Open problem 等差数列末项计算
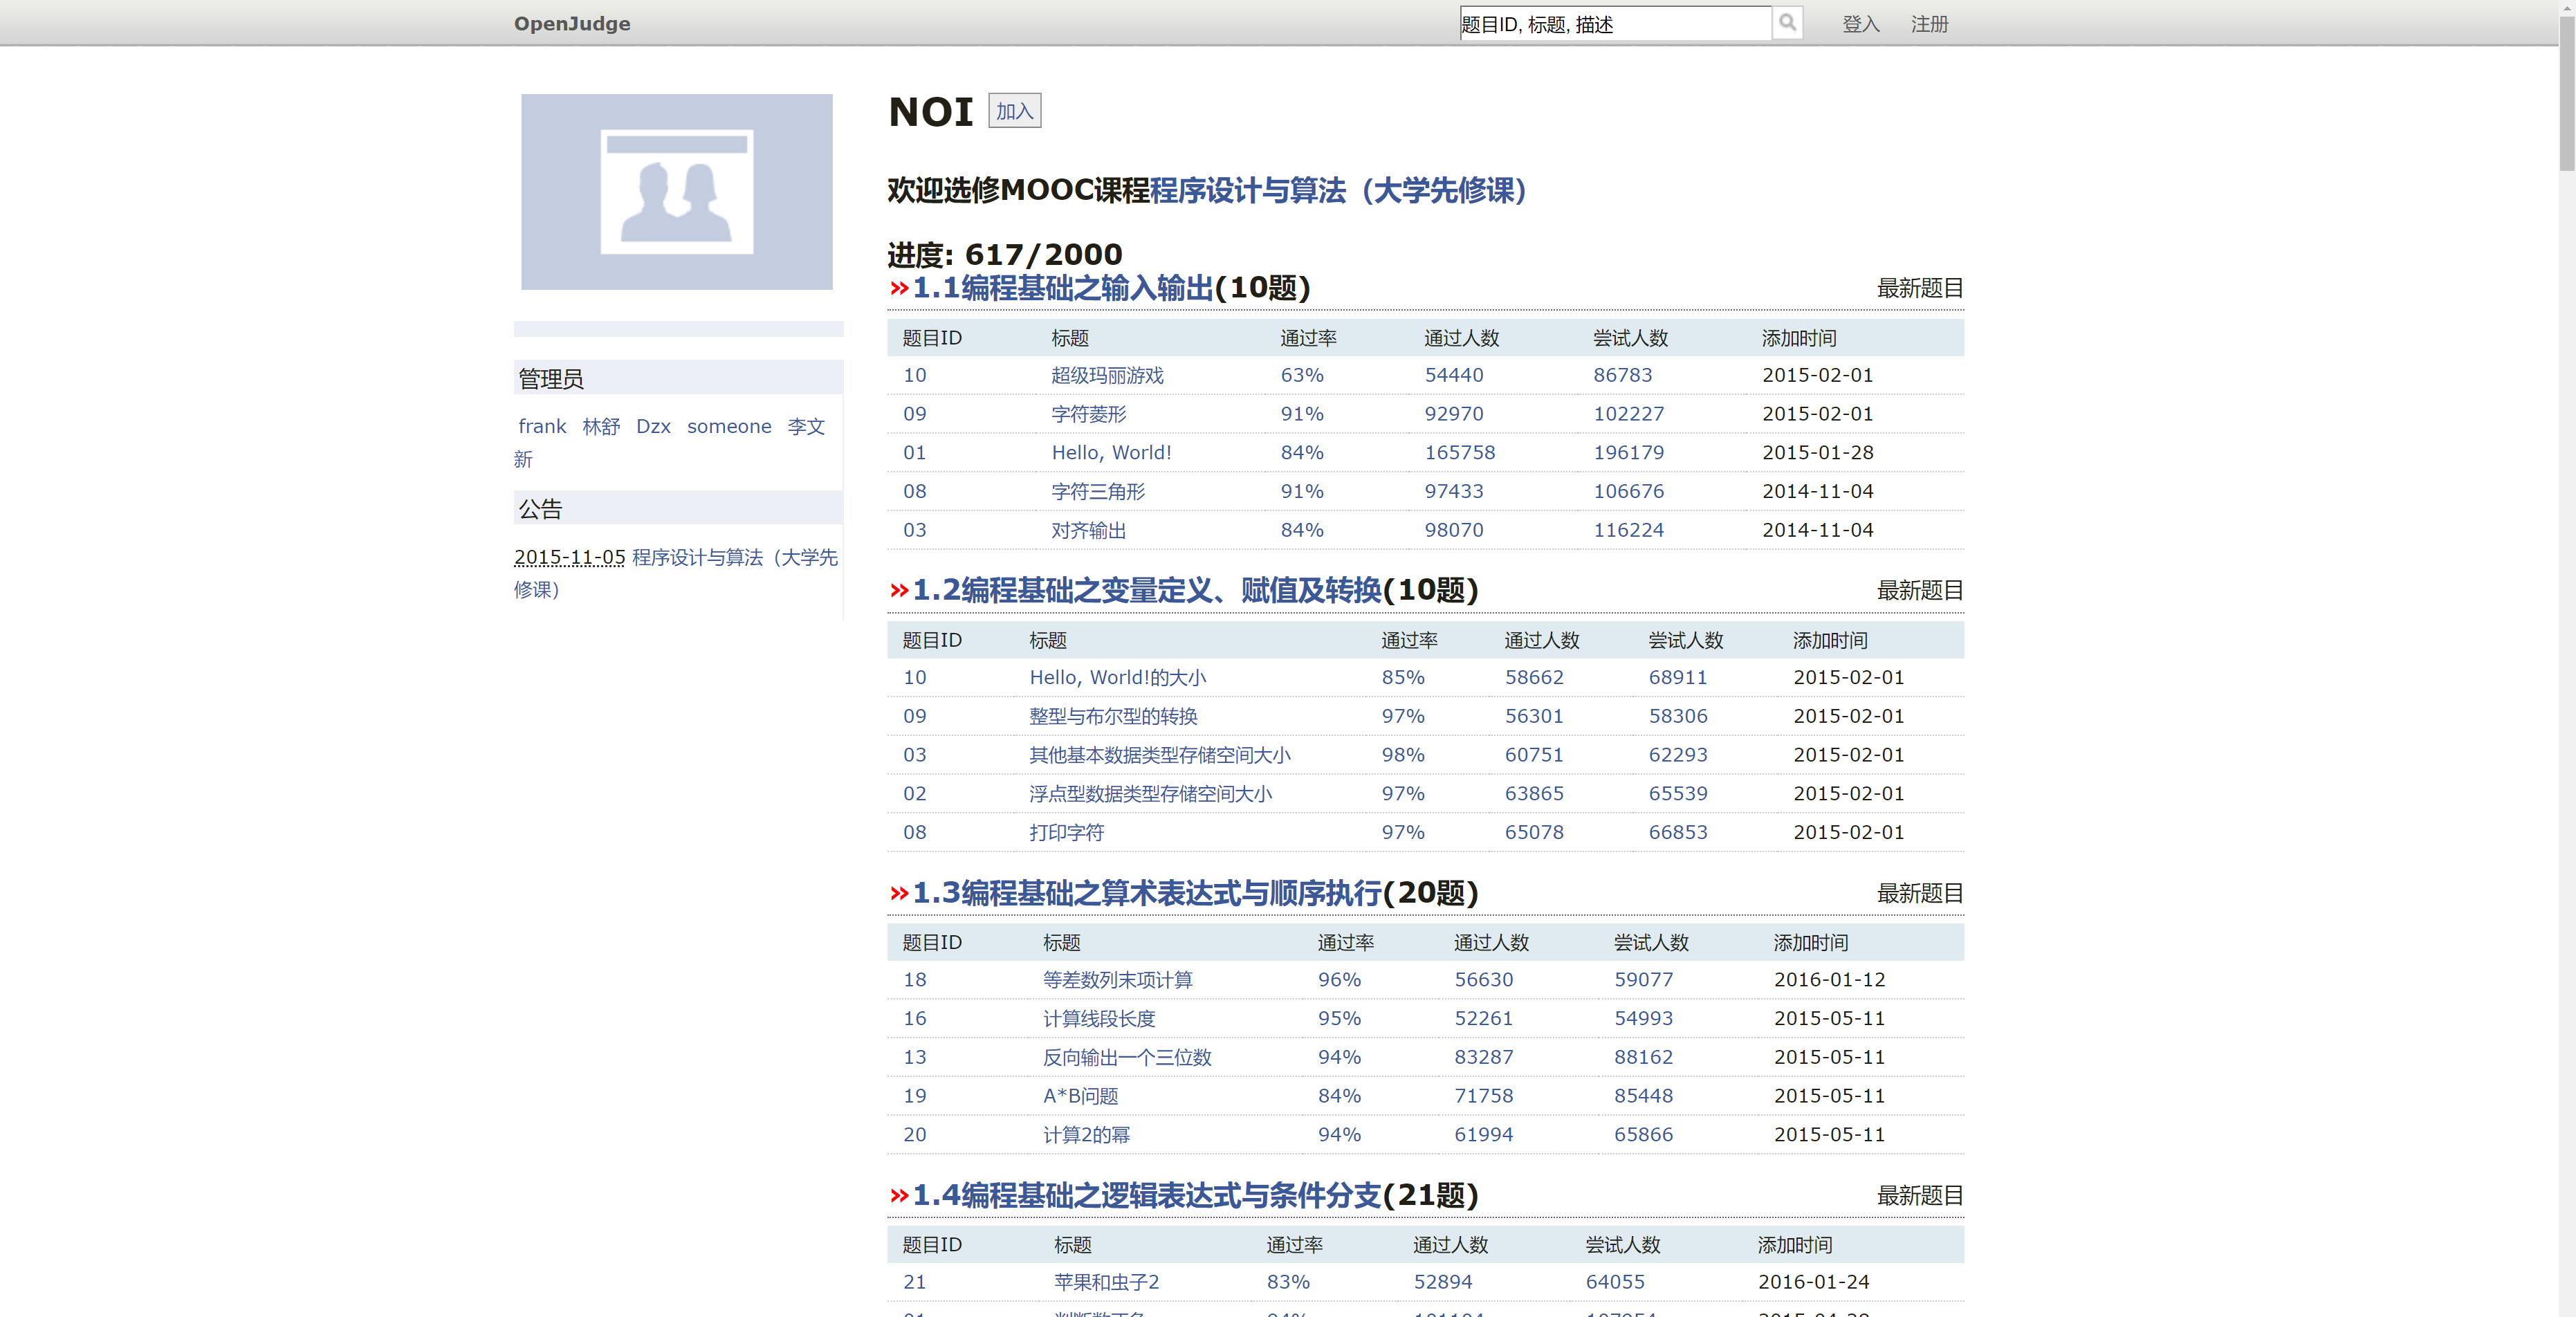 pyautogui.click(x=1117, y=979)
